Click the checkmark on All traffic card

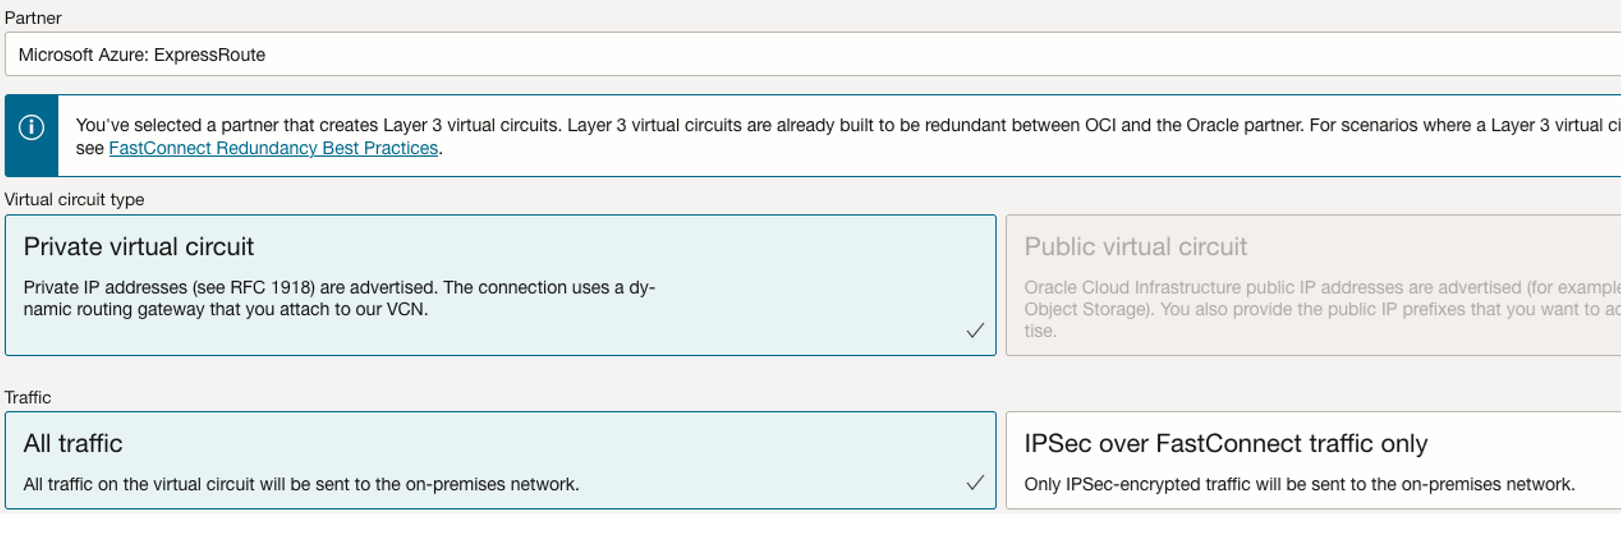point(975,483)
